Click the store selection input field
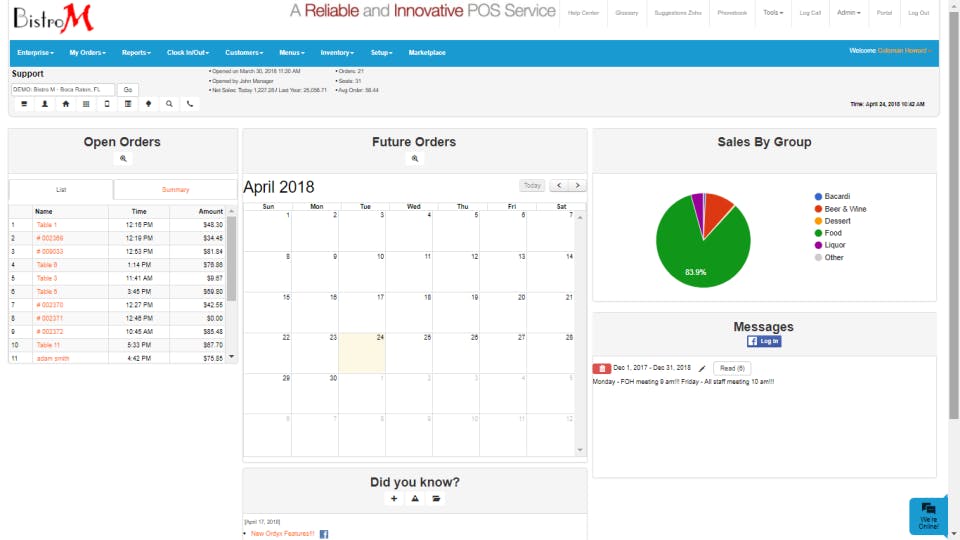The image size is (960, 540). pyautogui.click(x=62, y=89)
